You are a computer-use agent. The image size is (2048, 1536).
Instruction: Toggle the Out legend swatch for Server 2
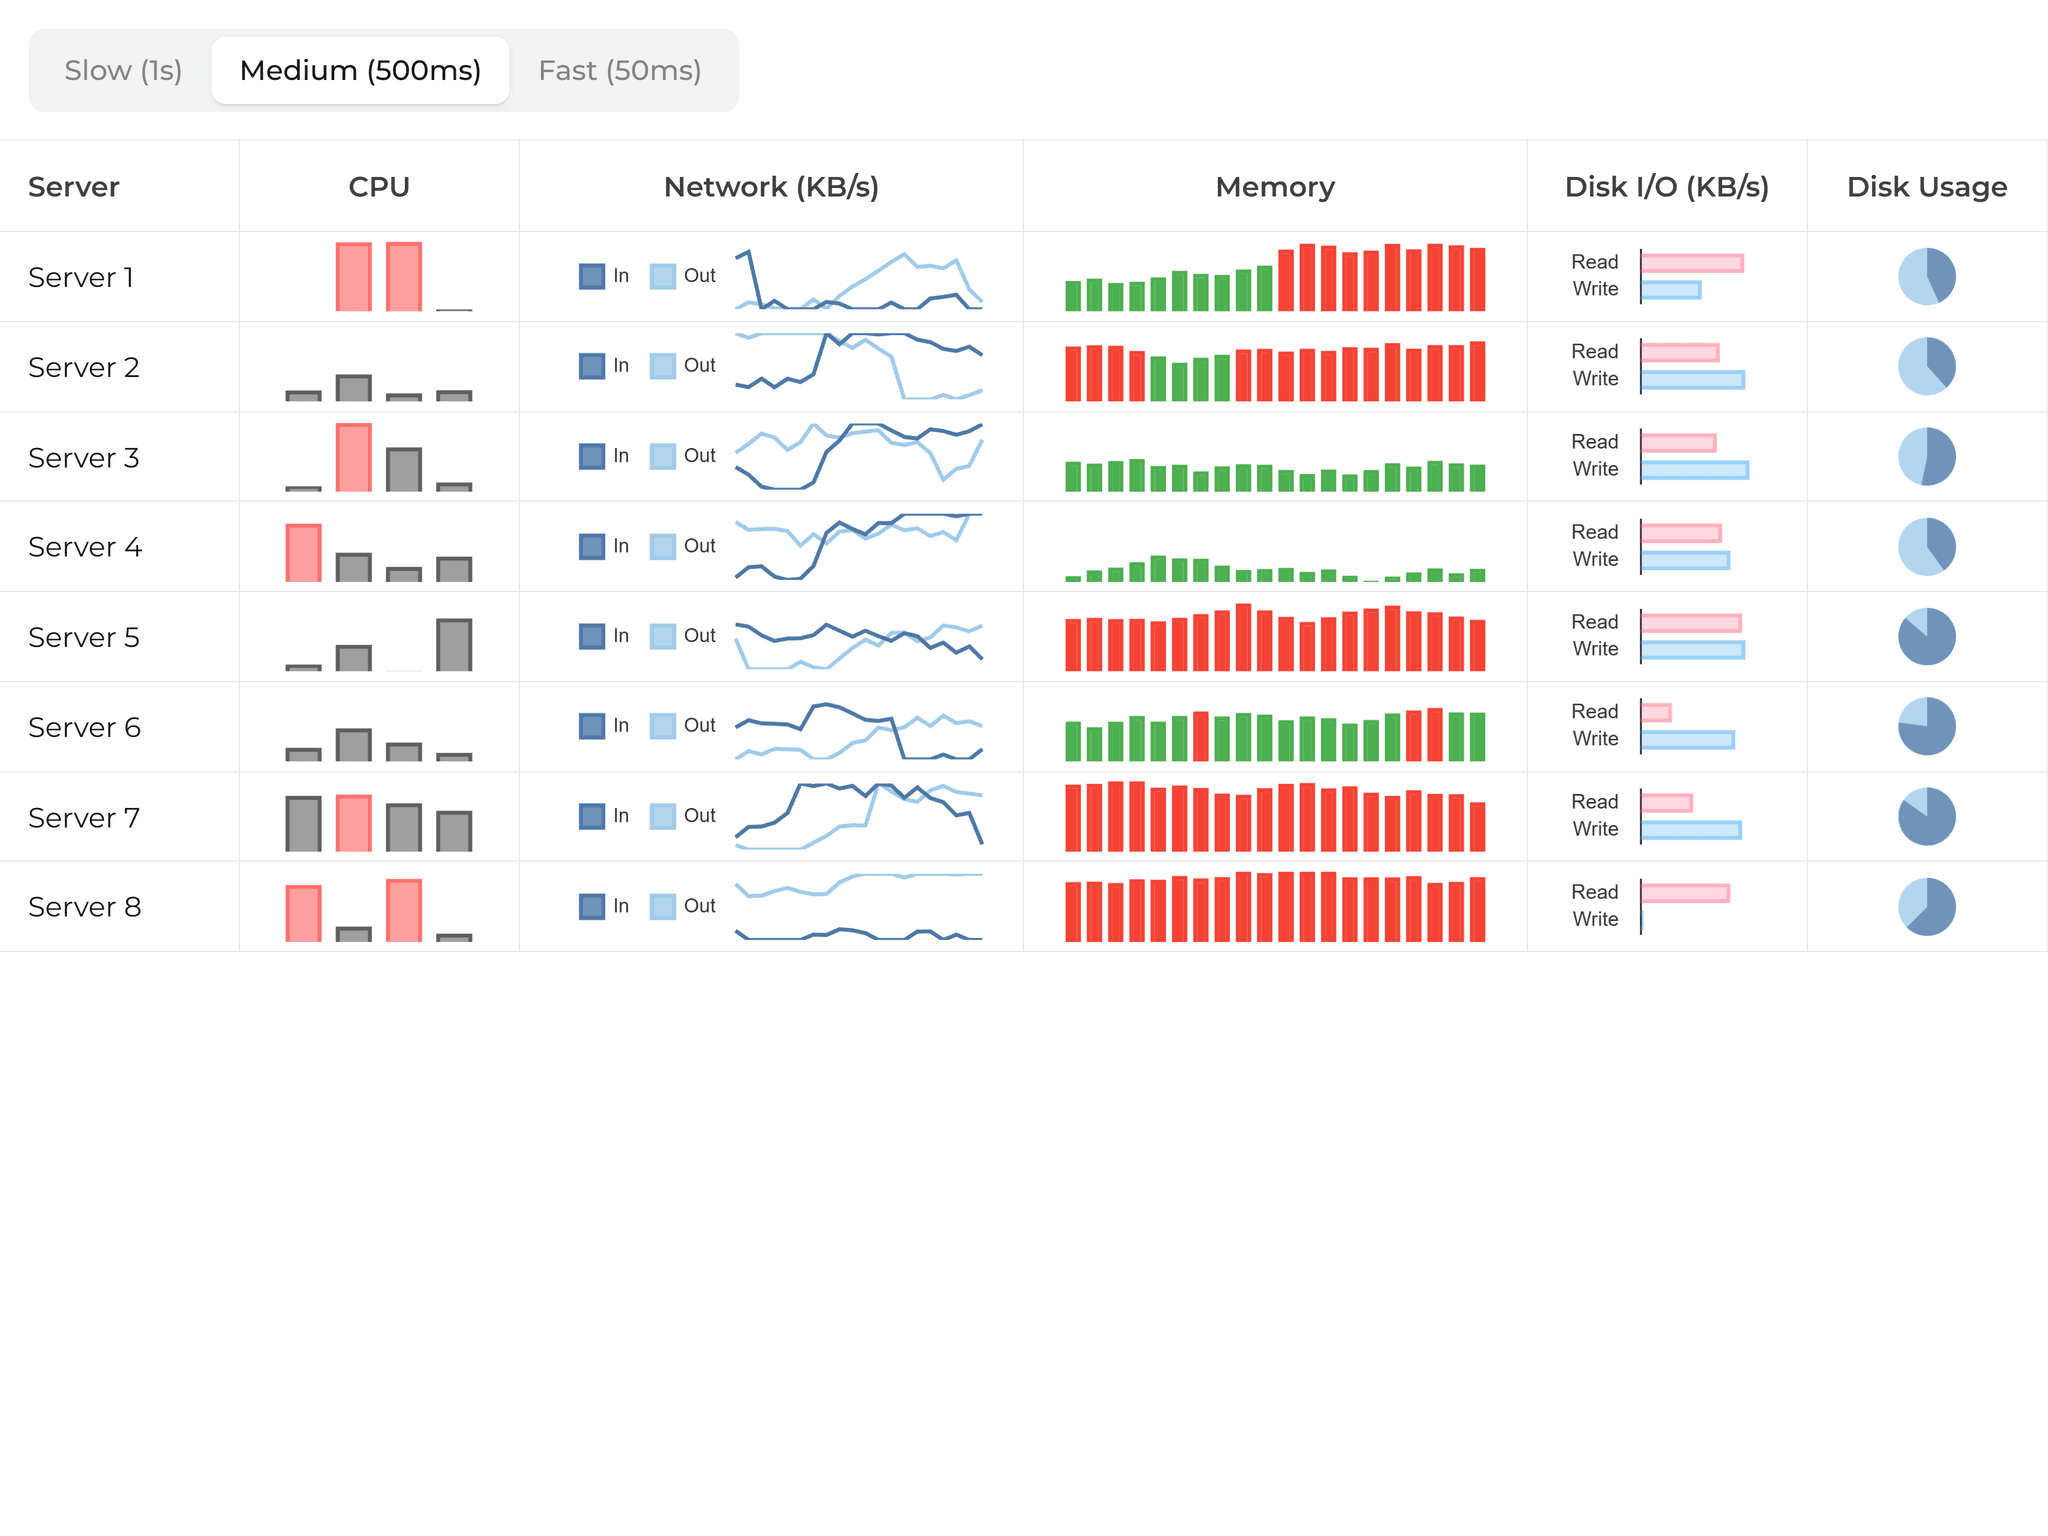(x=662, y=366)
